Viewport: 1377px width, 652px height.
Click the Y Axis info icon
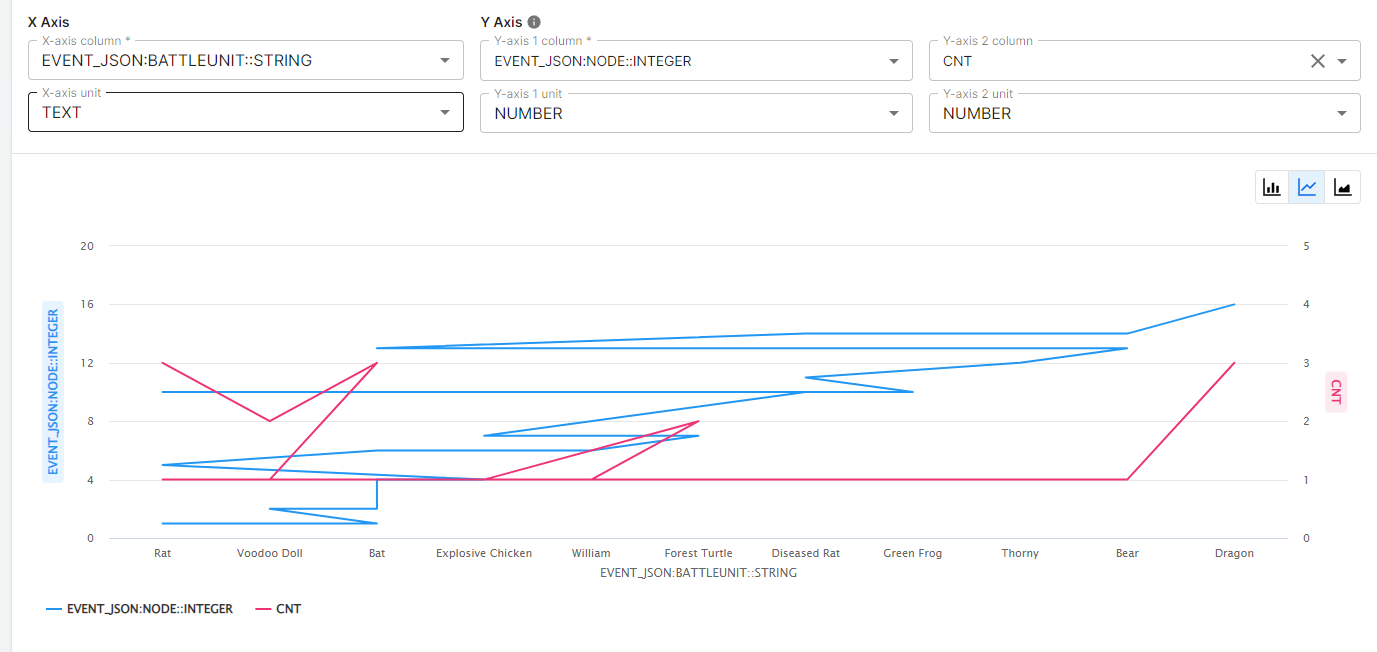pyautogui.click(x=534, y=22)
